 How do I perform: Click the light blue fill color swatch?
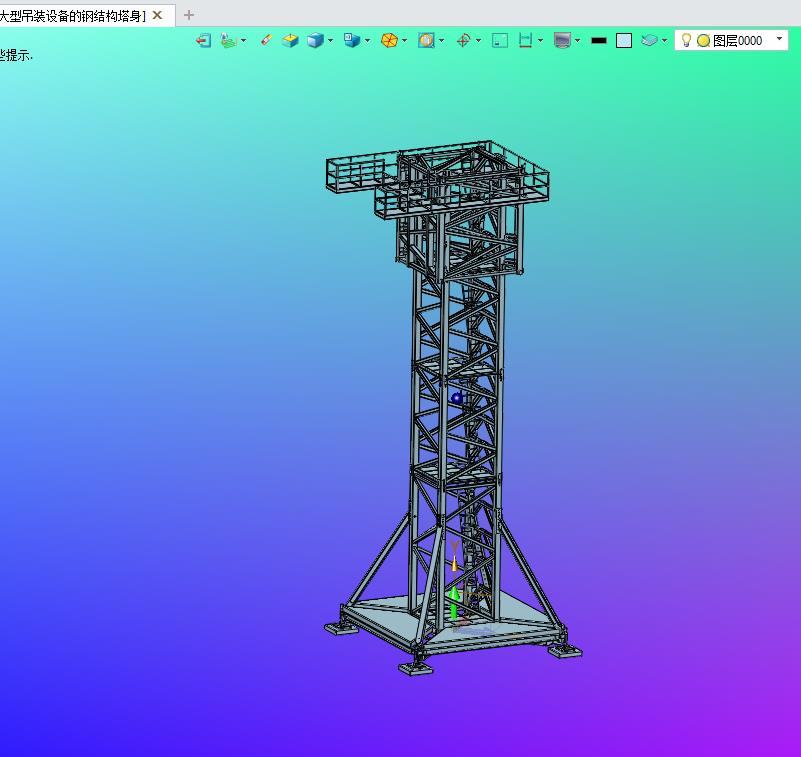click(624, 41)
